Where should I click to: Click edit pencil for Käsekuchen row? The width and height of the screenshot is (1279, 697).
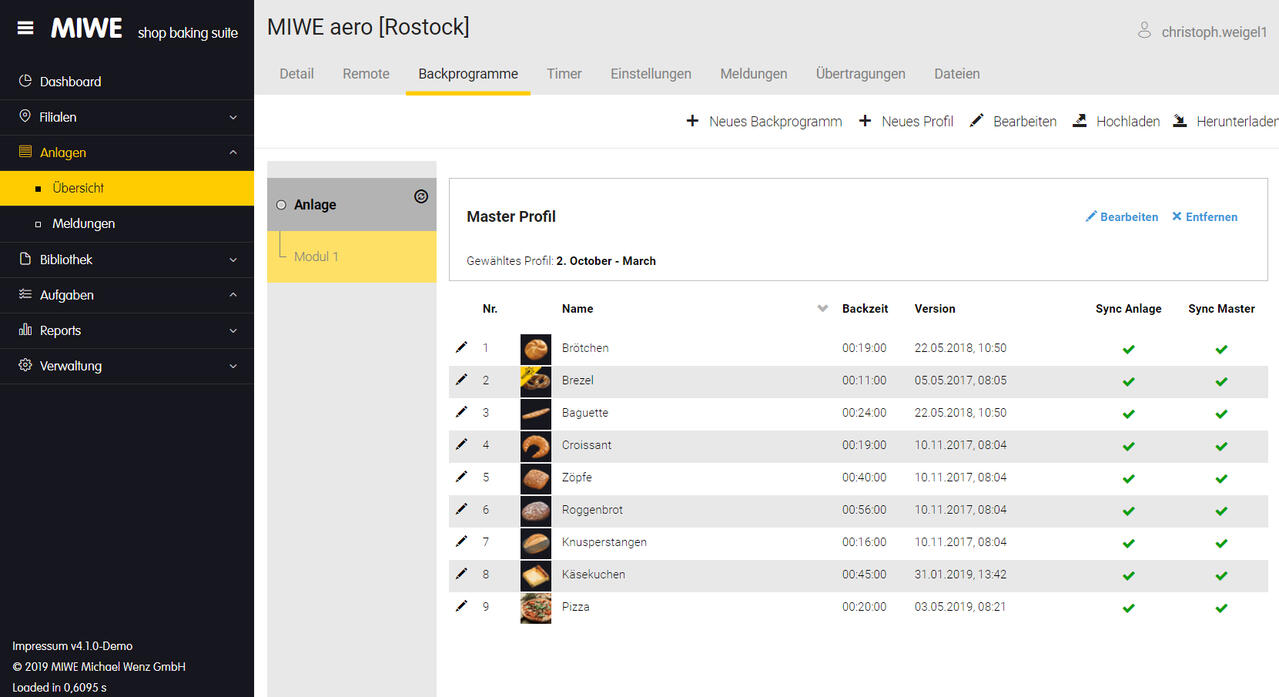[x=461, y=574]
